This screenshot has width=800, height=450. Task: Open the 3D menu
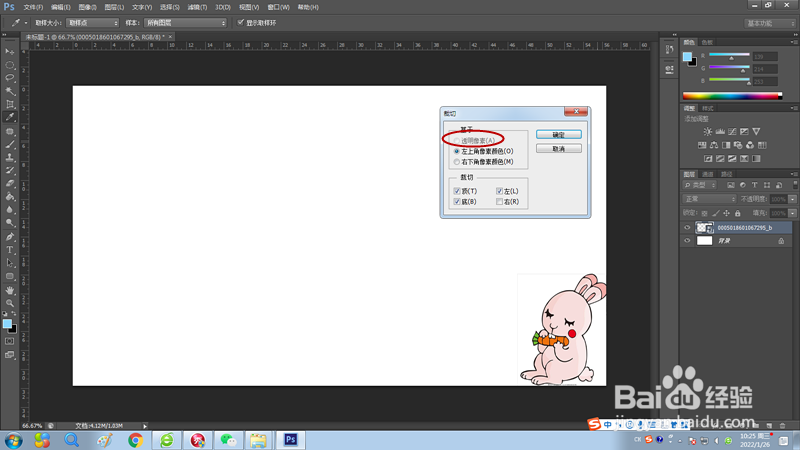(x=222, y=7)
